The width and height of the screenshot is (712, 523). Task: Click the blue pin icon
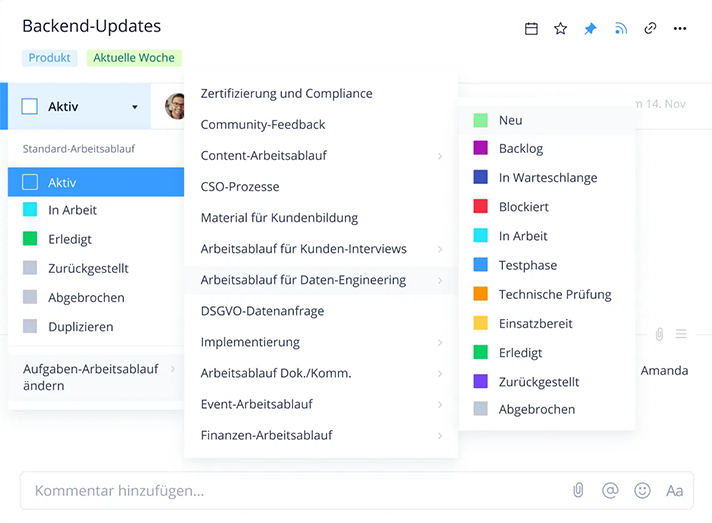(590, 29)
